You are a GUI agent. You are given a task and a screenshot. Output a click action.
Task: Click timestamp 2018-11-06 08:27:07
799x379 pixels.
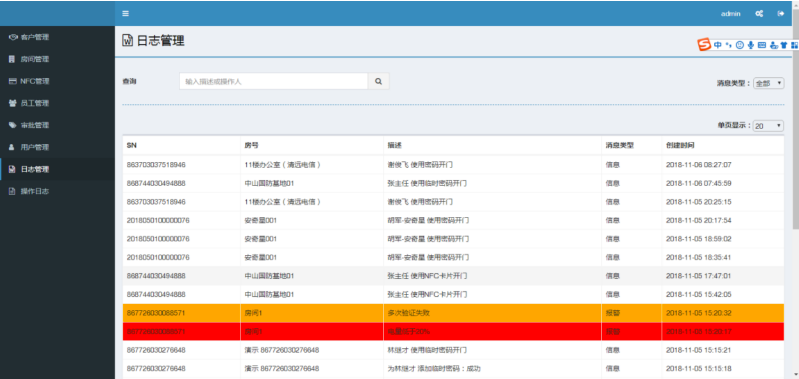699,165
